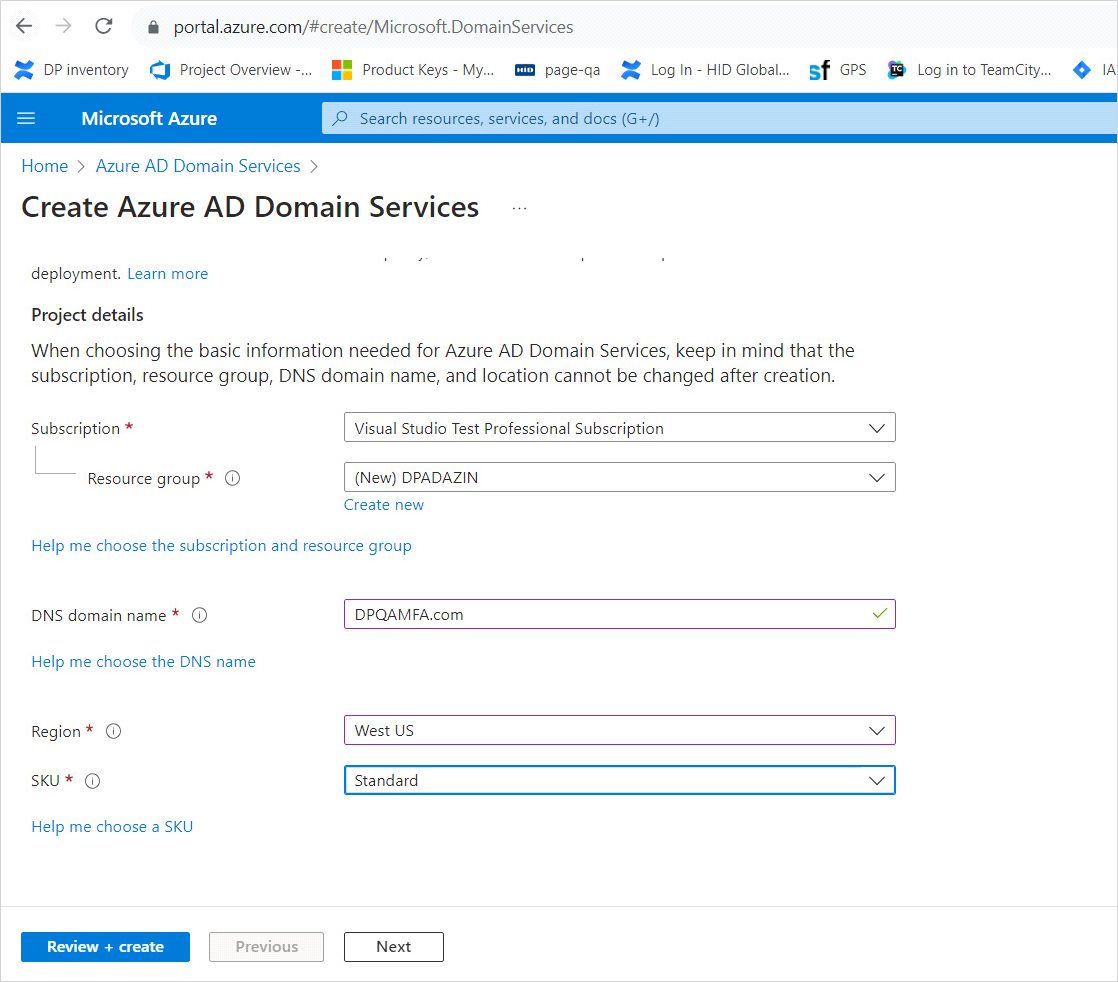
Task: Click the DNS domain name text field
Action: coord(605,615)
